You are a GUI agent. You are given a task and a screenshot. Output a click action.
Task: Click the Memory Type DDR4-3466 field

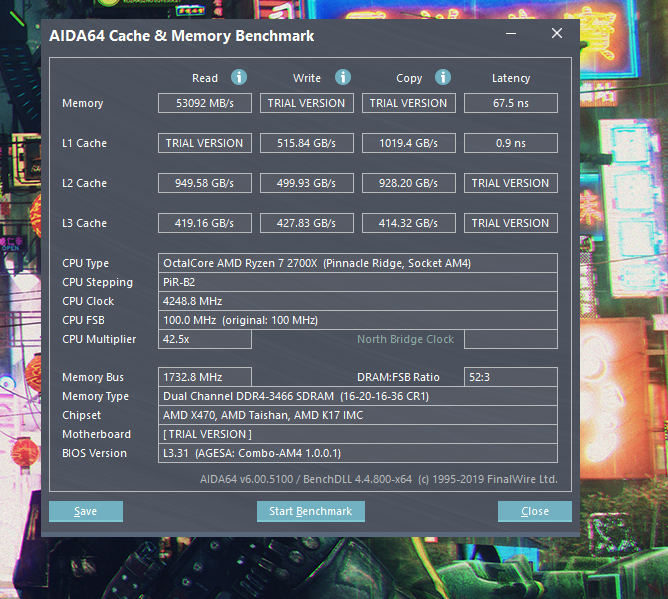(358, 396)
